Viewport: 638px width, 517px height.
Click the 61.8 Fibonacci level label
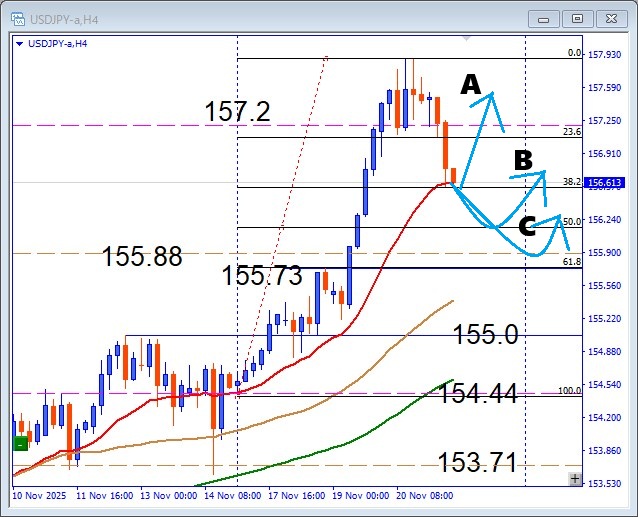[x=572, y=262]
